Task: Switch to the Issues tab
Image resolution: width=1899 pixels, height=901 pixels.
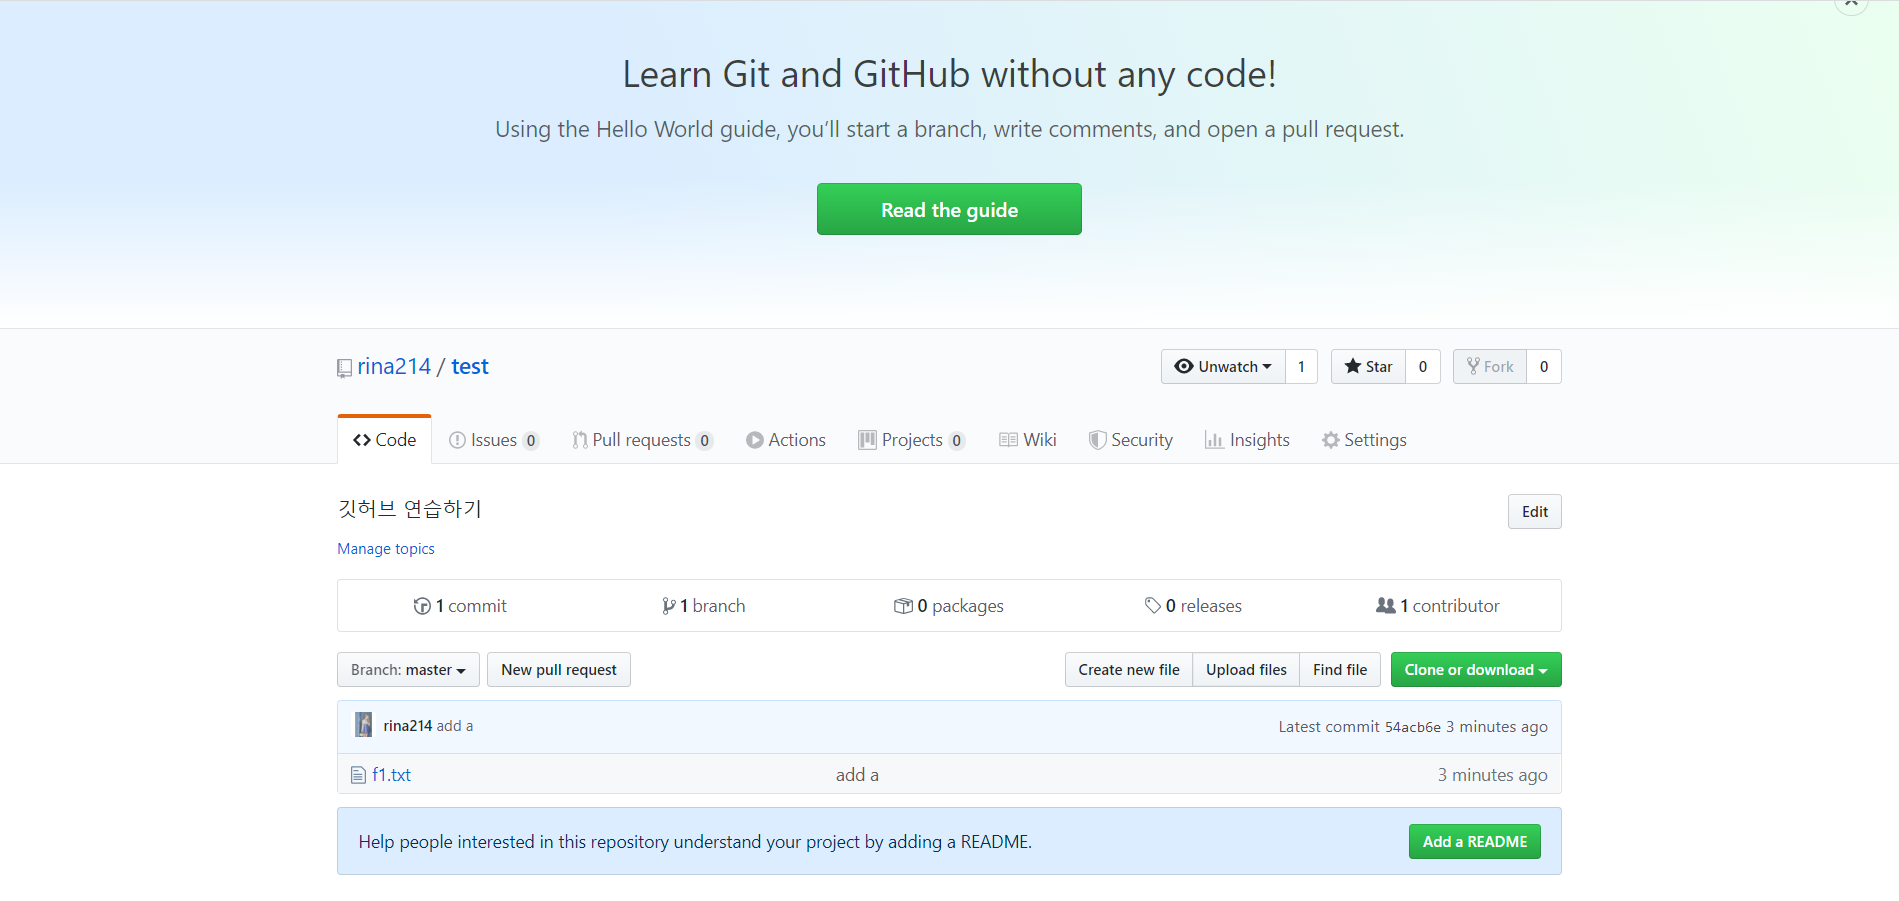Action: coord(494,440)
